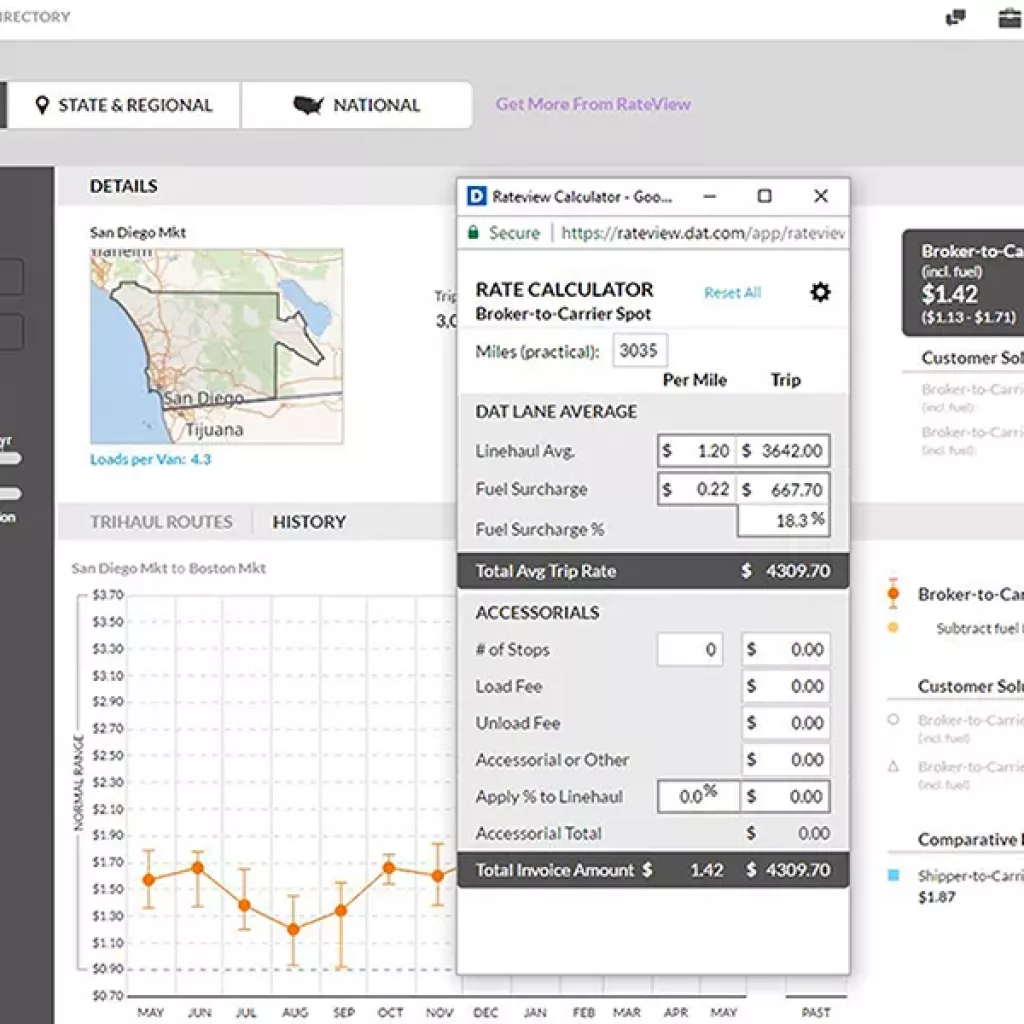Click the DAT favicon in calculator title bar
The width and height of the screenshot is (1024, 1024).
click(x=477, y=196)
